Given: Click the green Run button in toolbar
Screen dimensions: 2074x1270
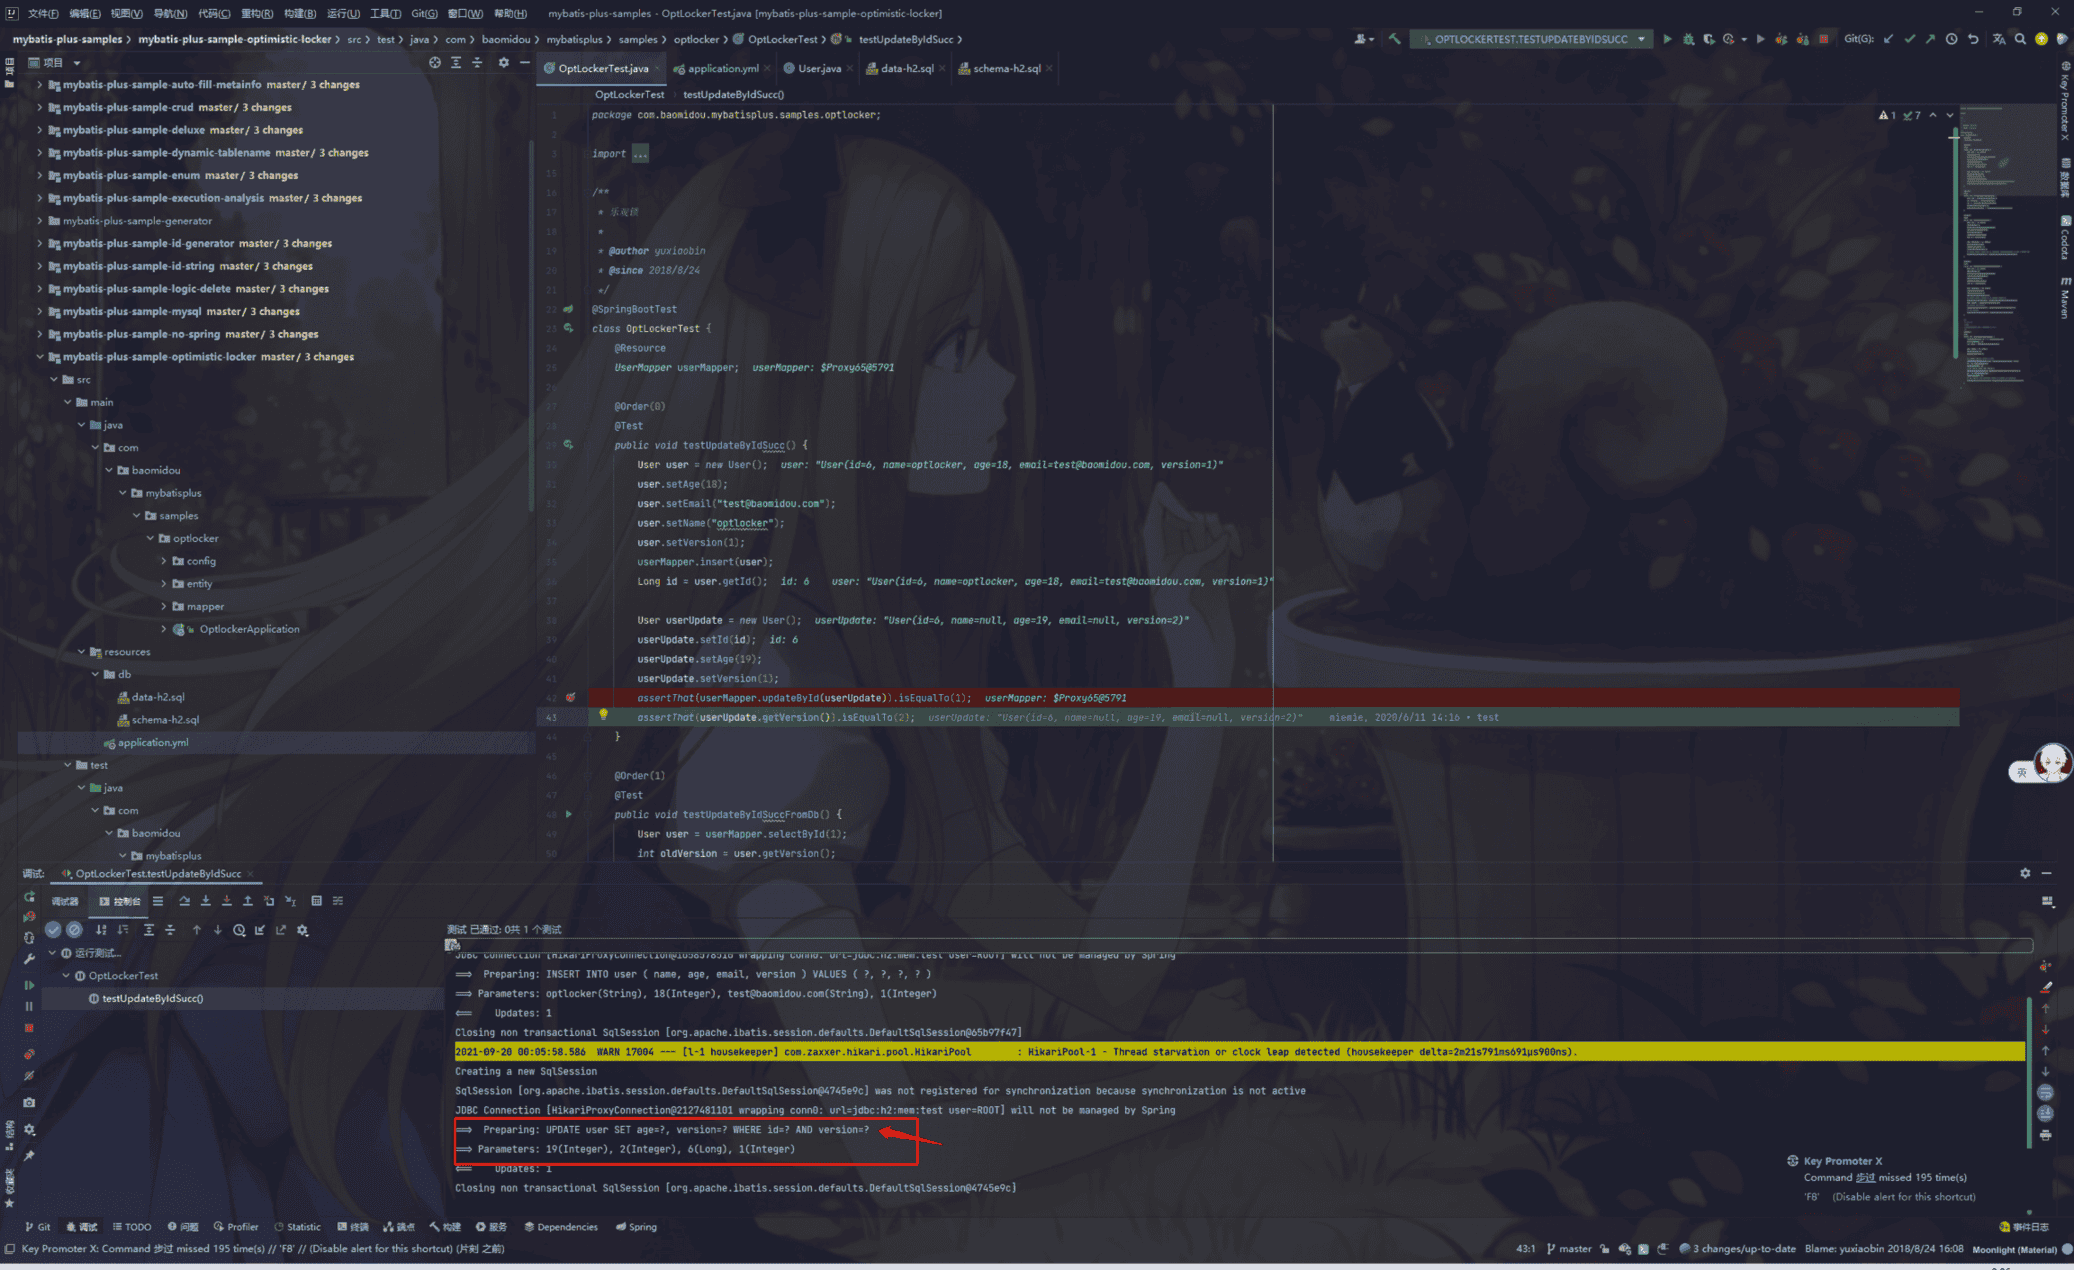Looking at the screenshot, I should click(1667, 39).
